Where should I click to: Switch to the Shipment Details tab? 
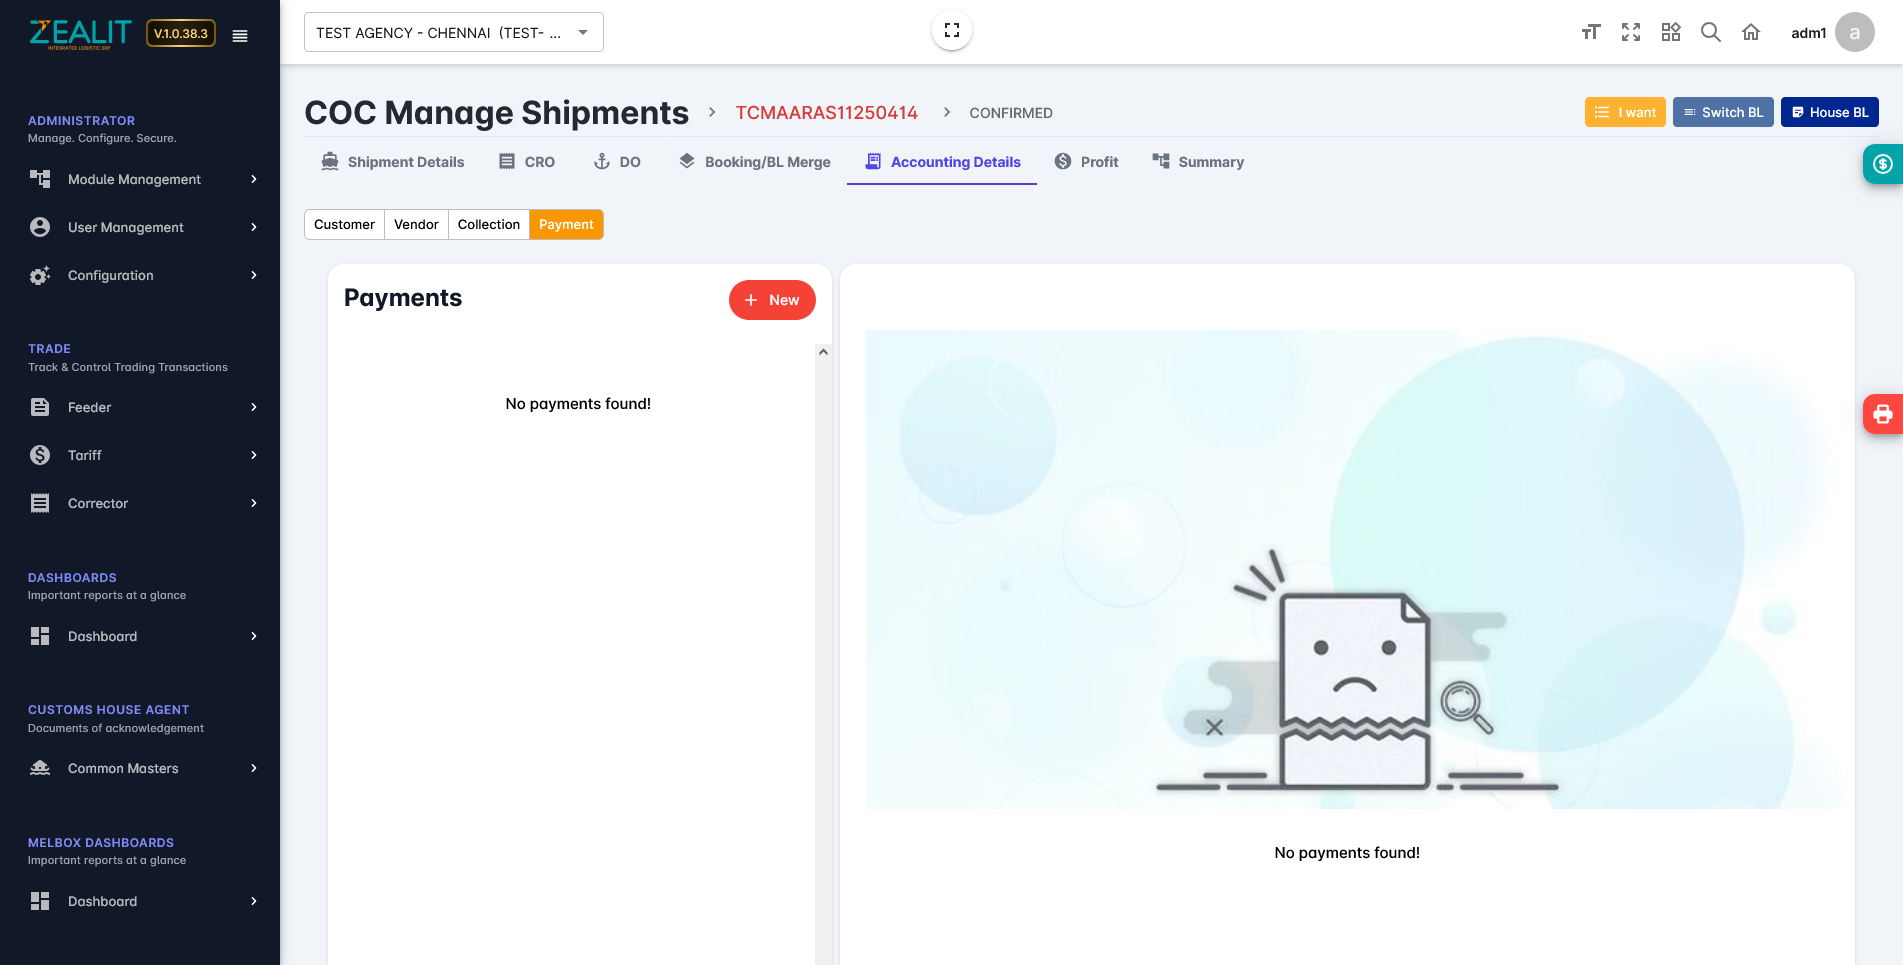[392, 162]
